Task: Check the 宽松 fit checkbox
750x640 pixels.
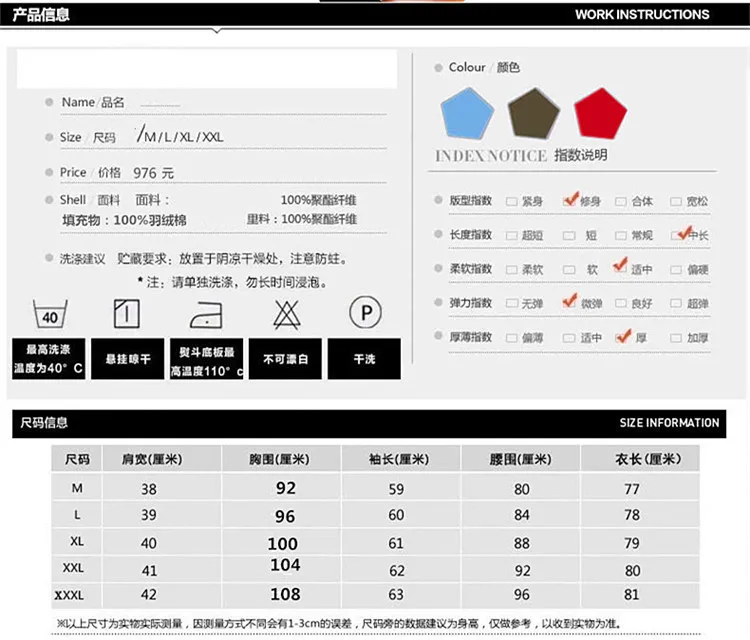Action: click(x=676, y=201)
